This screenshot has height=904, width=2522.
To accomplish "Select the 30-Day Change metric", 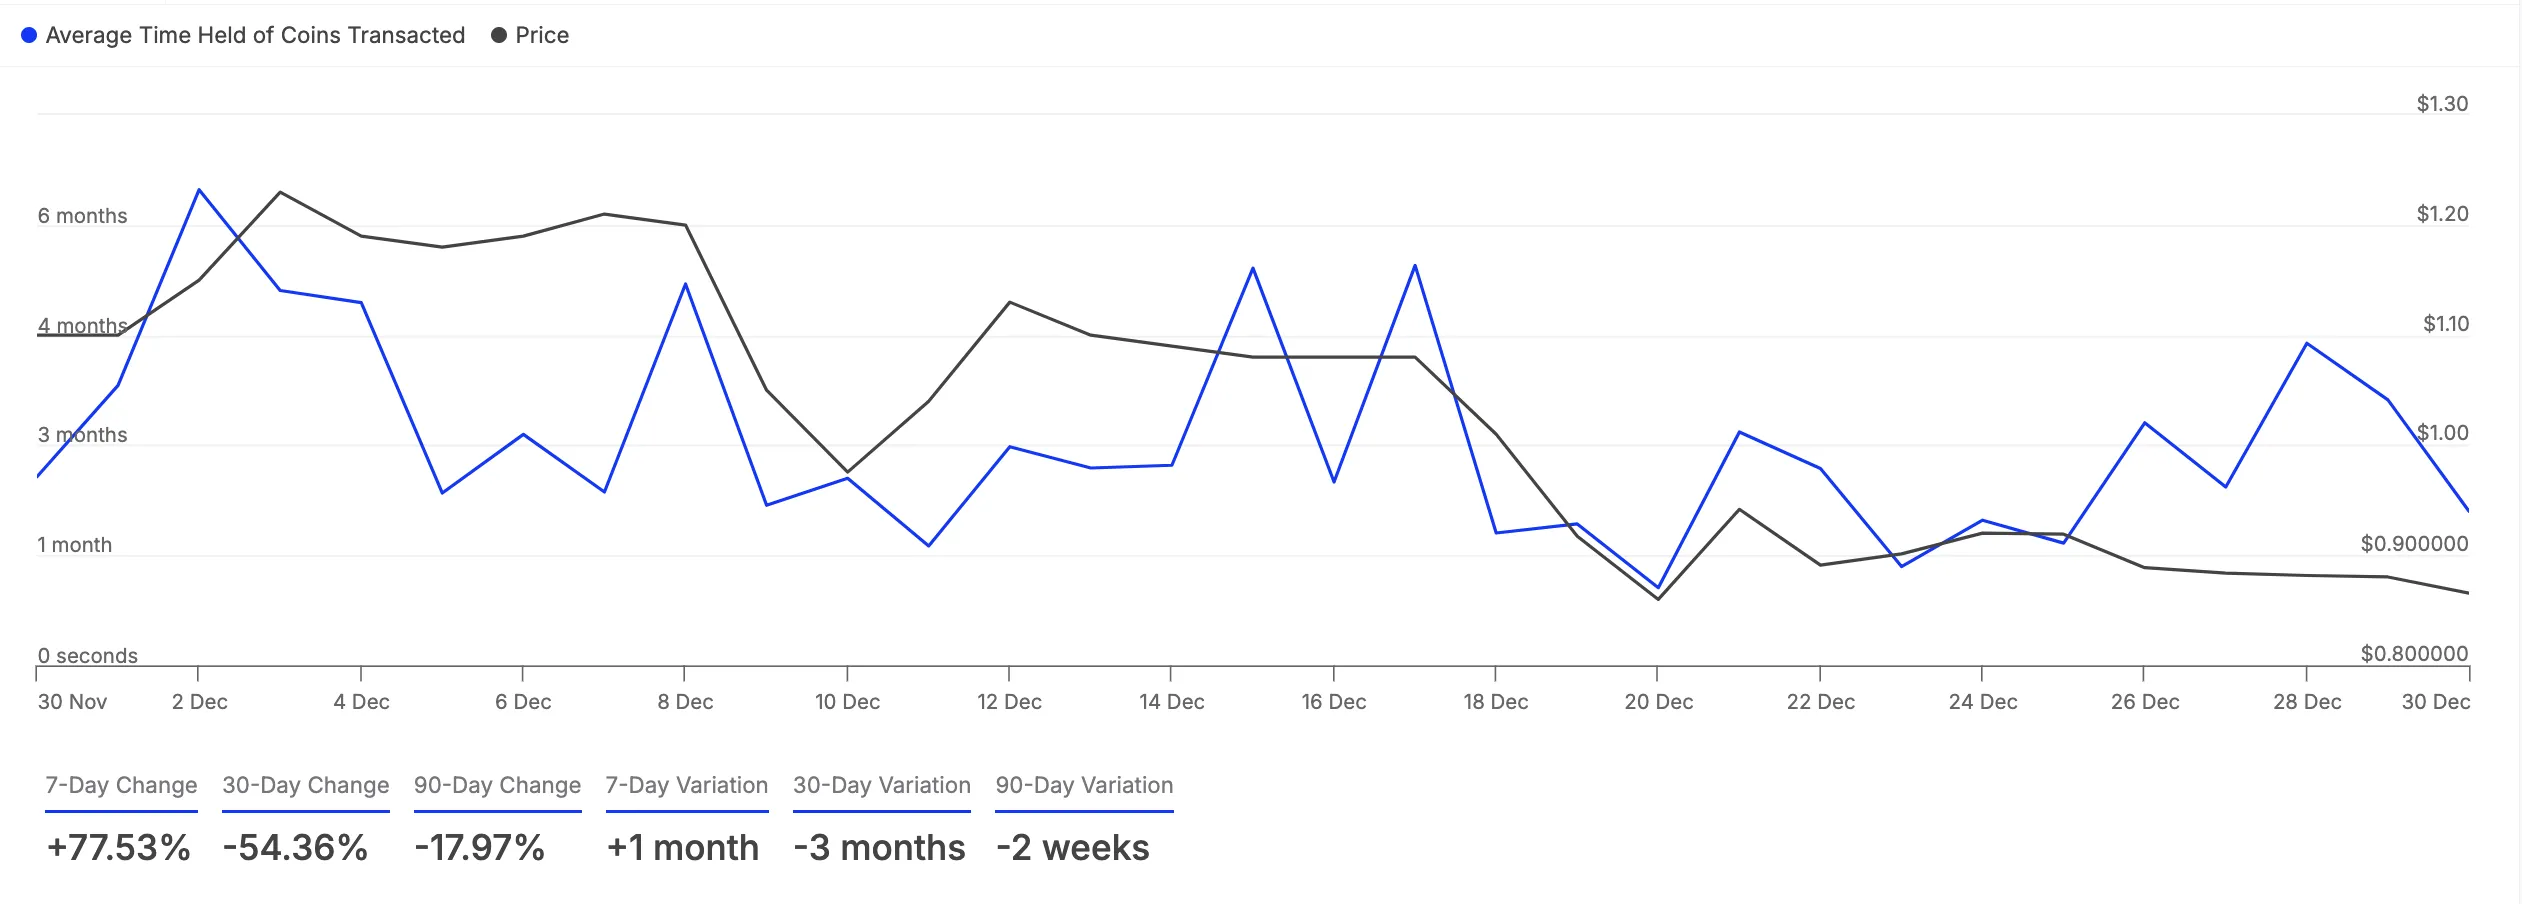I will (306, 785).
